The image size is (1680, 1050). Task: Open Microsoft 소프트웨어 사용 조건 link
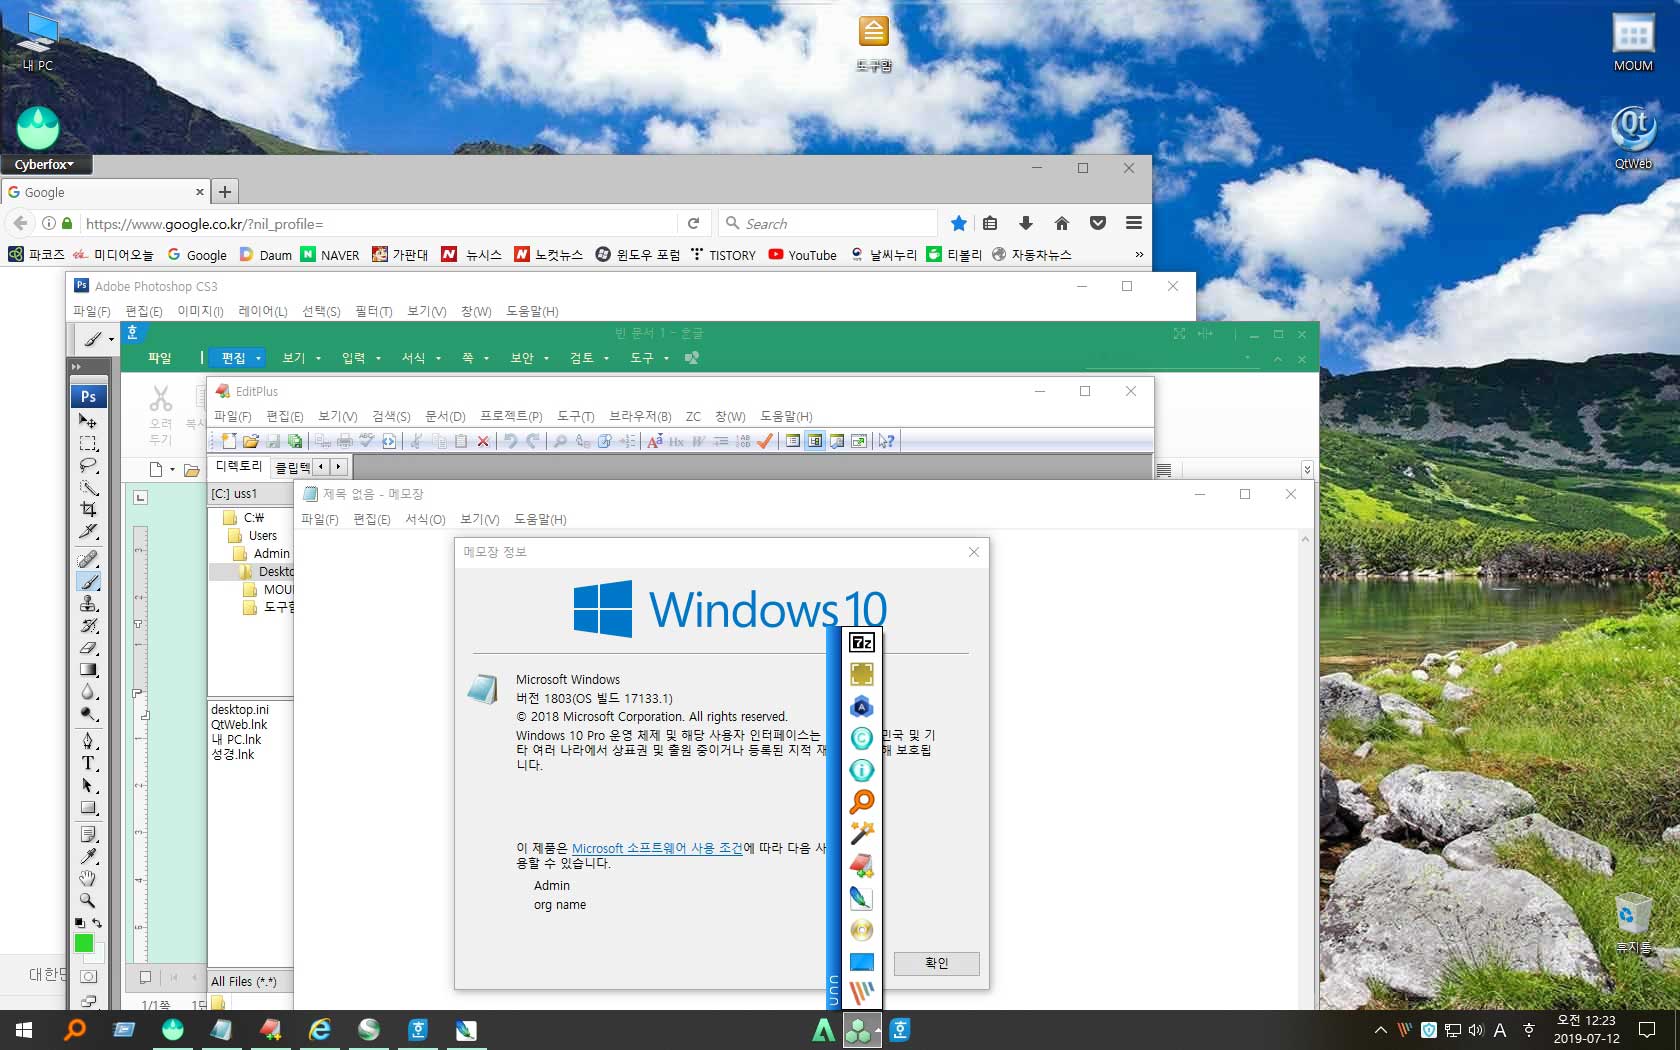tap(657, 848)
